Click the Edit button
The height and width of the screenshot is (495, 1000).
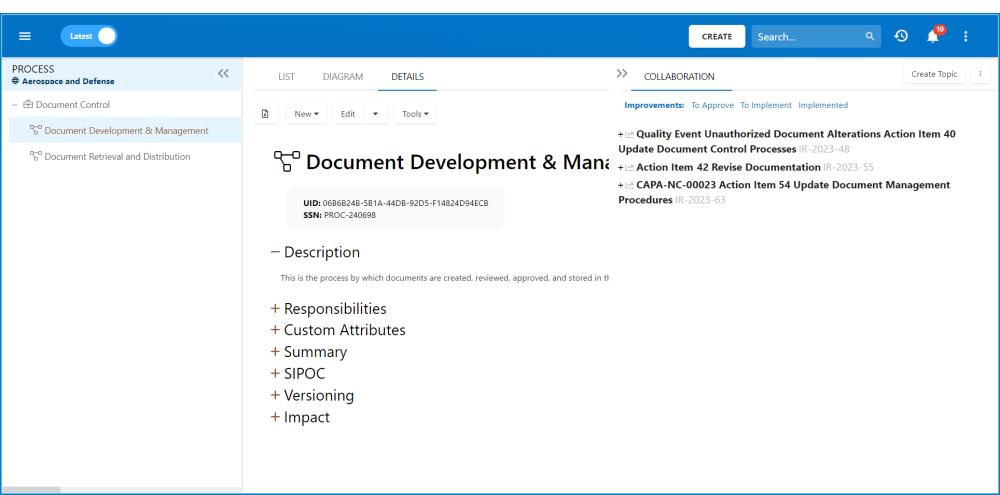pos(348,114)
